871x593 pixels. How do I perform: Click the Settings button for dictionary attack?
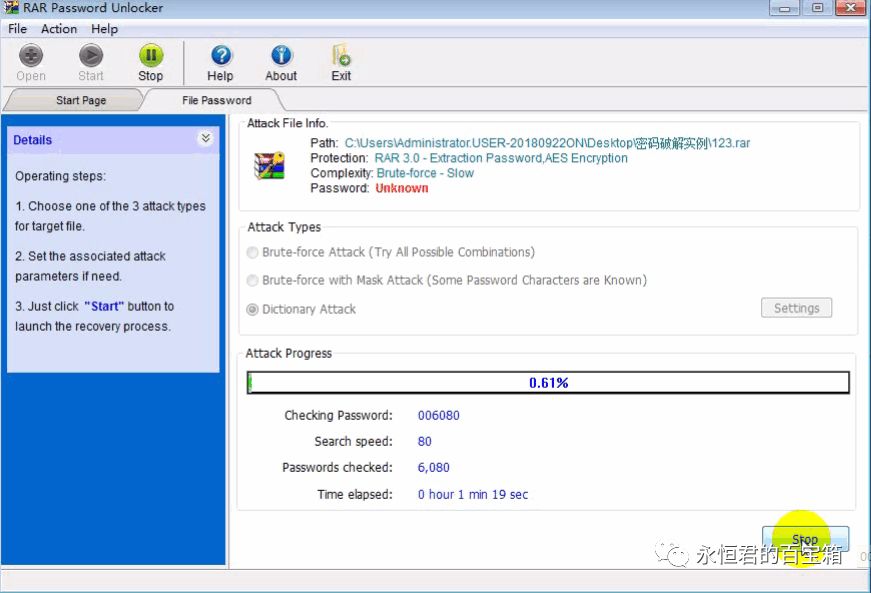pos(796,308)
